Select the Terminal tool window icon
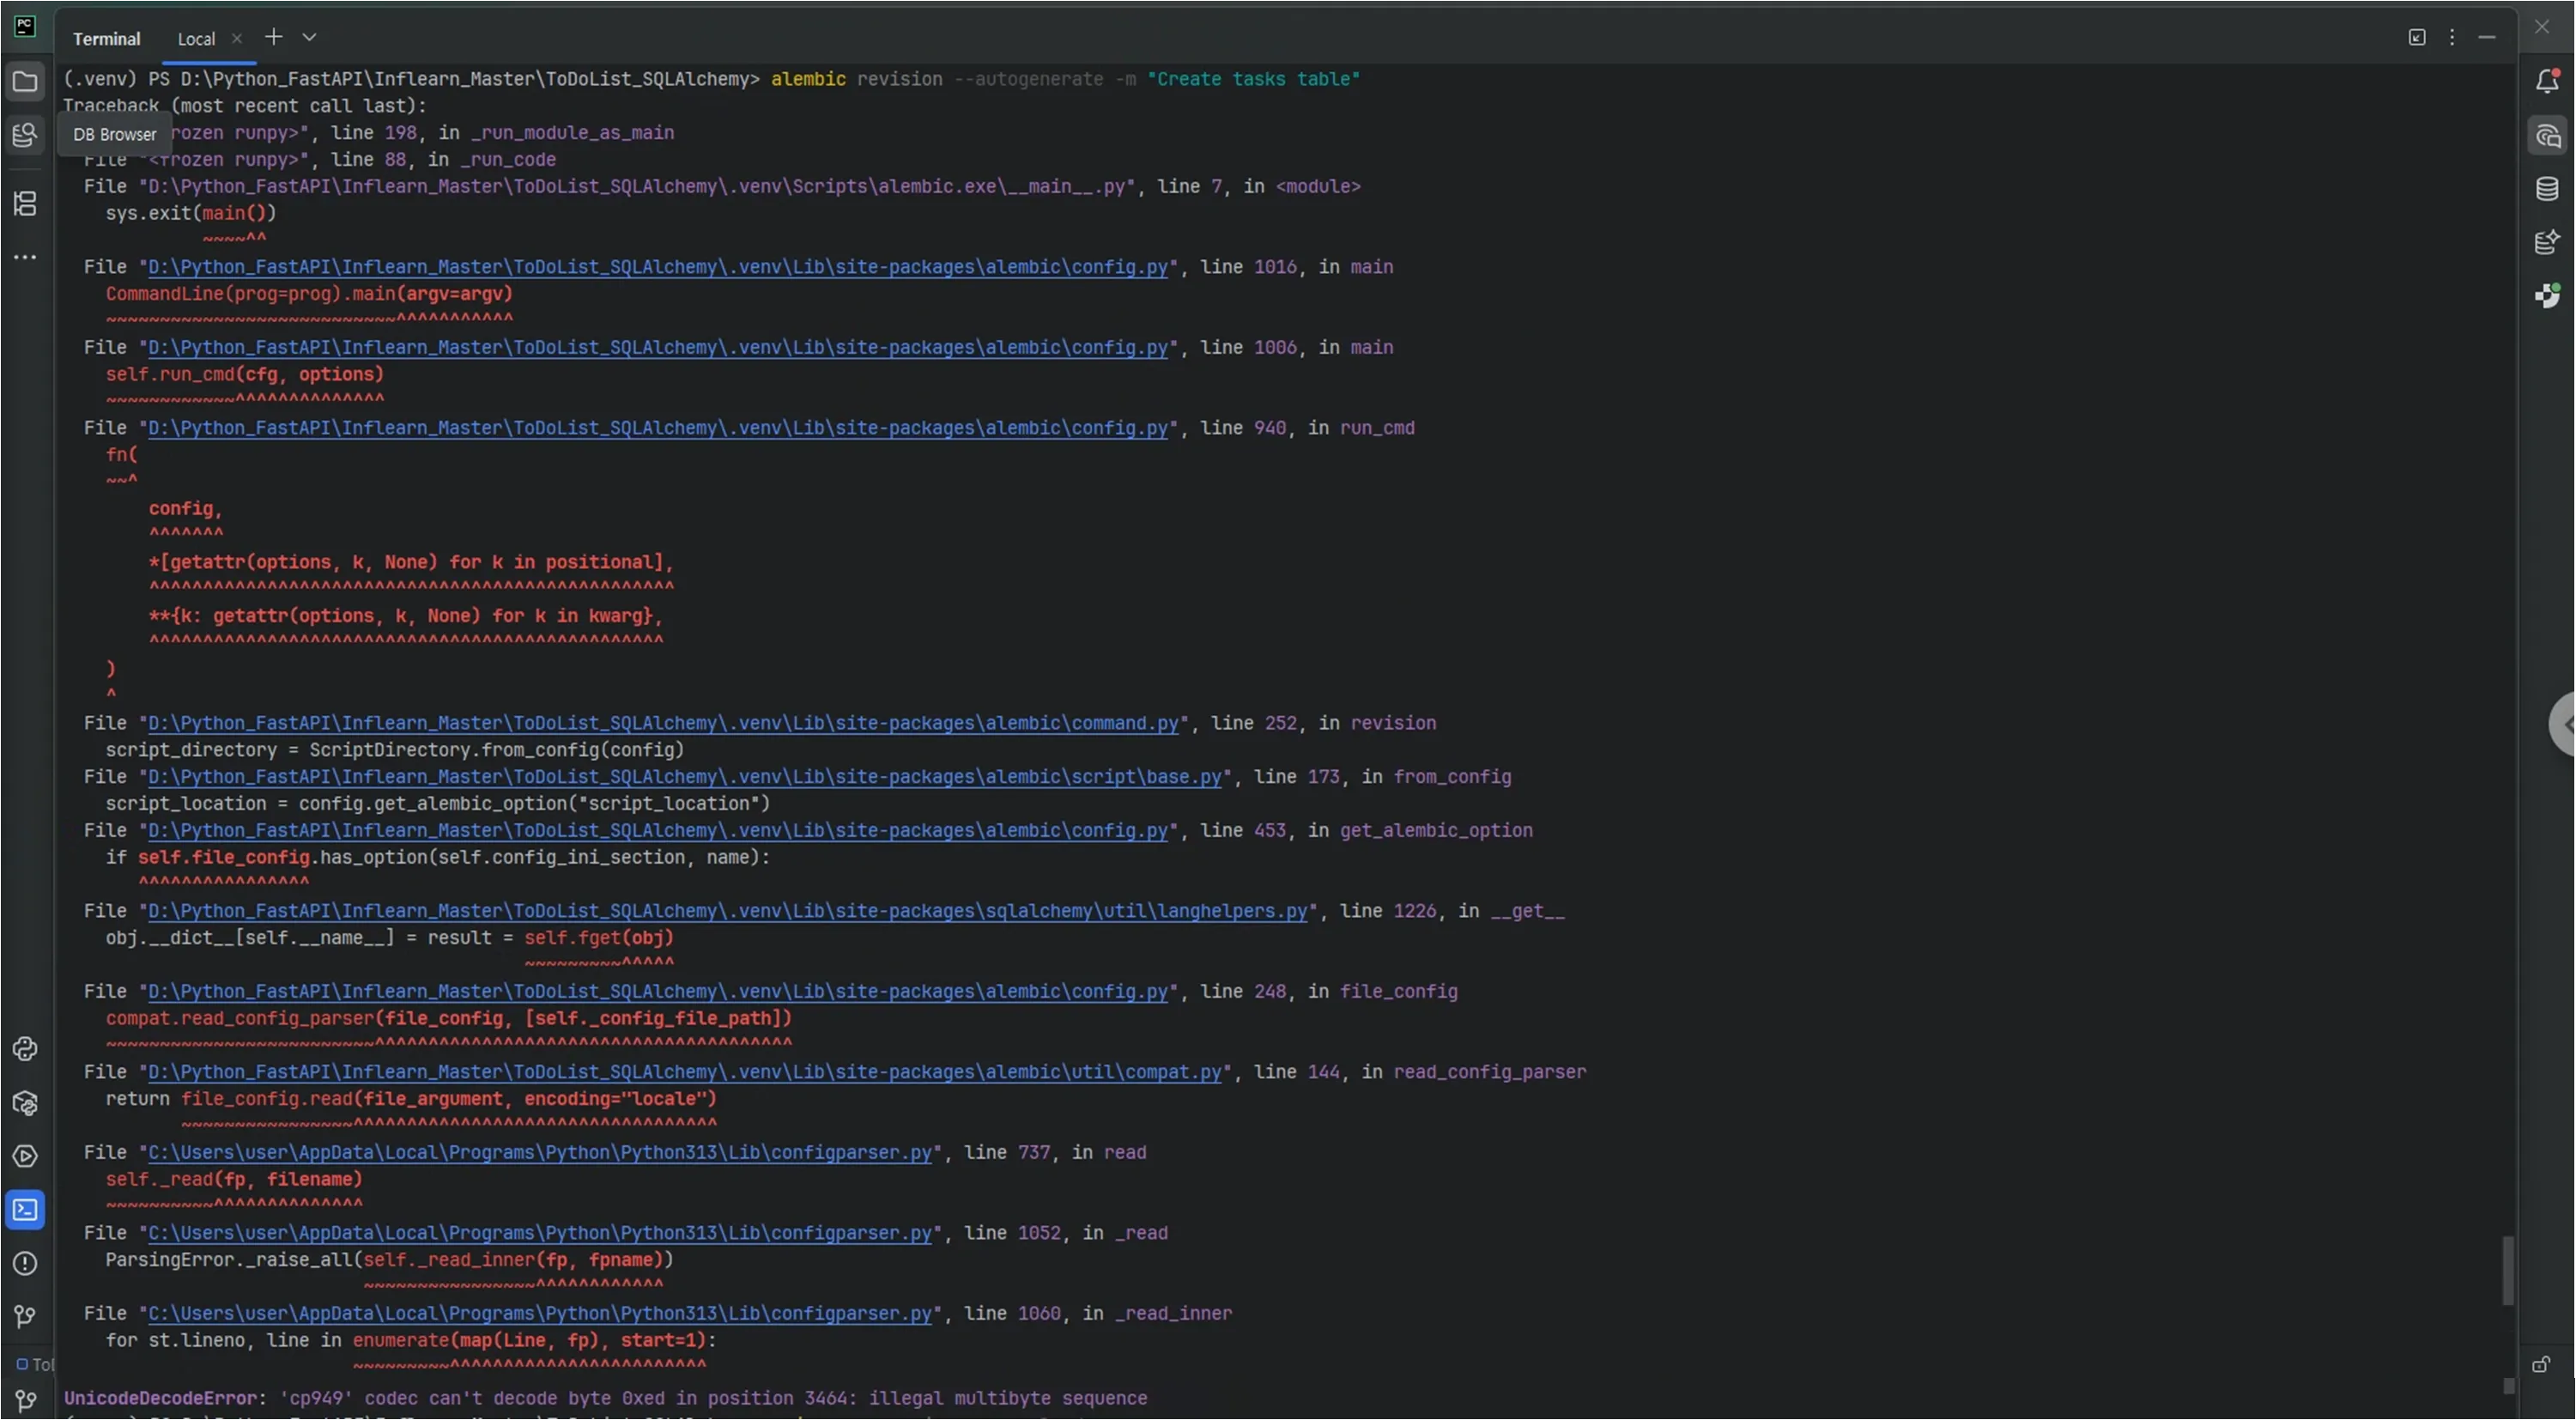The width and height of the screenshot is (2576, 1420). point(25,1210)
